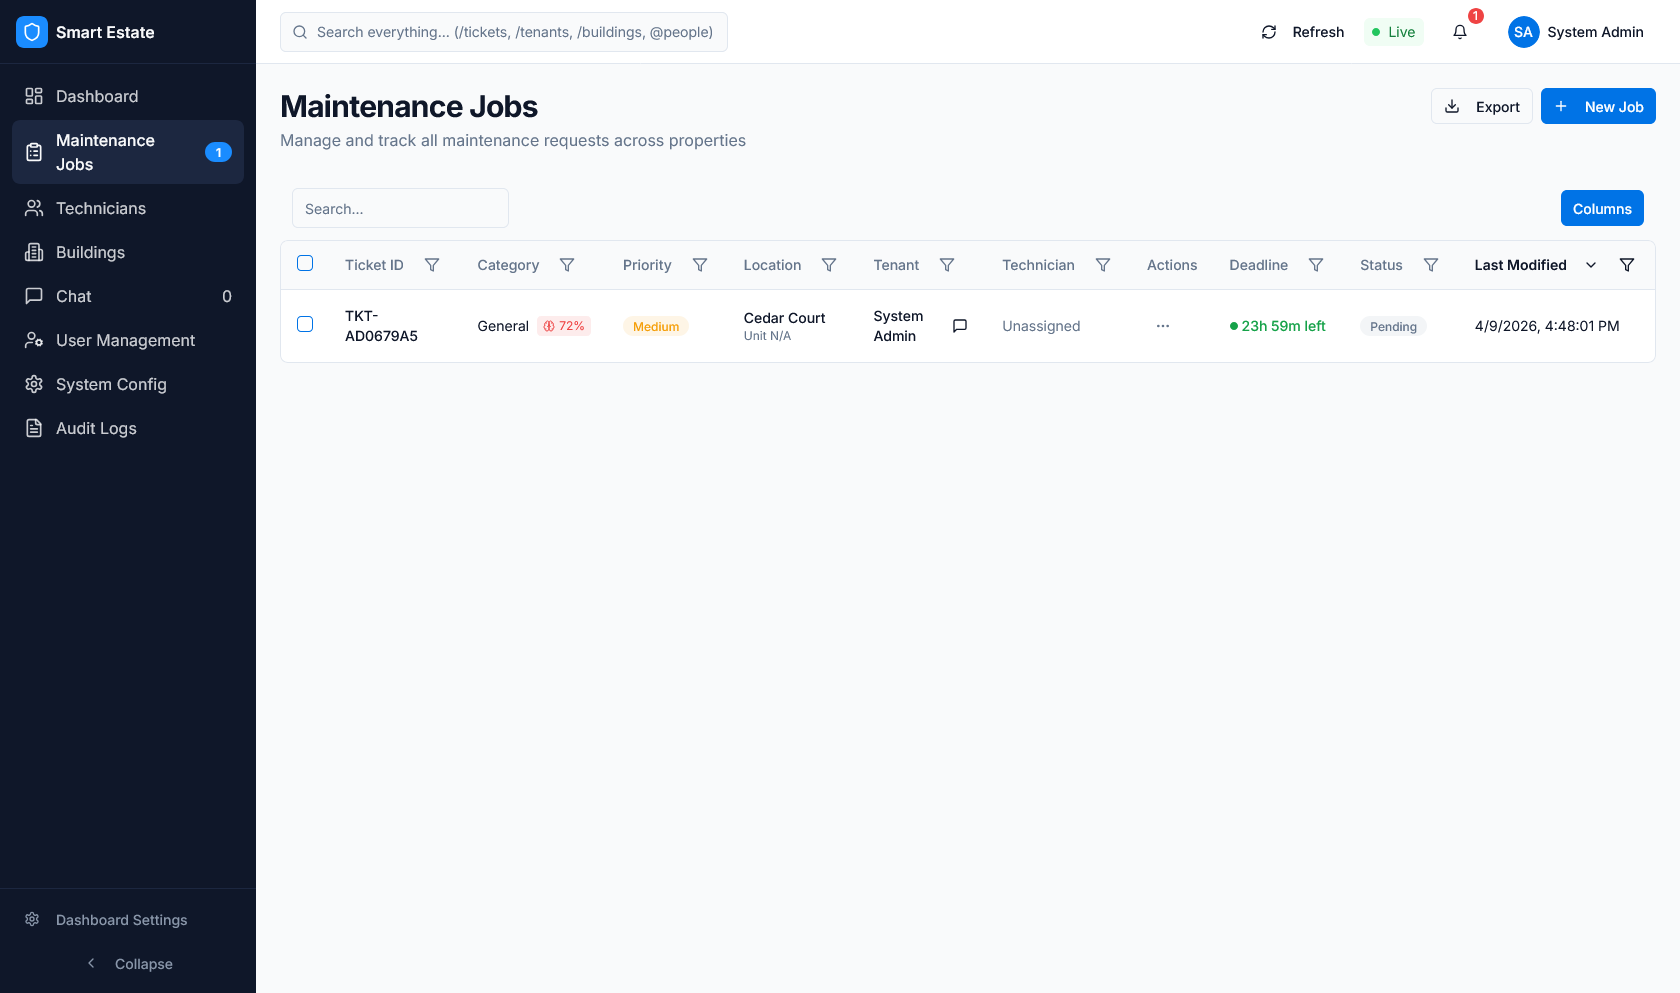Screen dimensions: 1680x993
Task: Open the Priority column filter
Action: click(700, 265)
